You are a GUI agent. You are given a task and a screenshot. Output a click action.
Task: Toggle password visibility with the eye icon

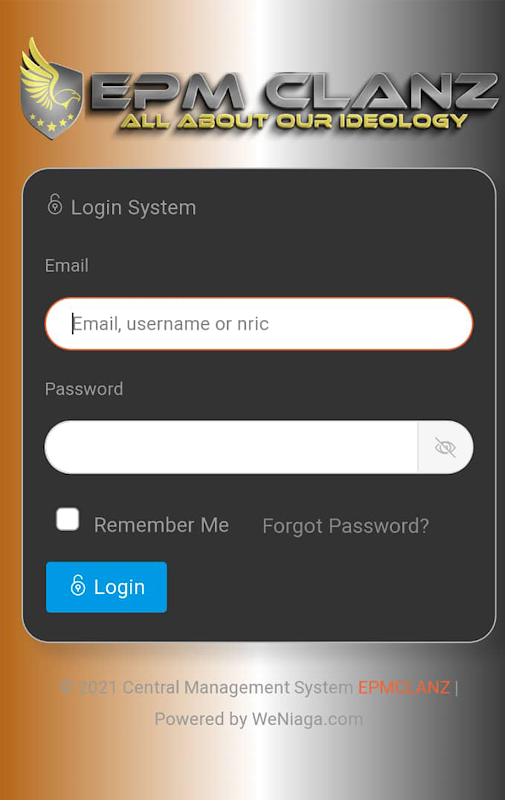(x=445, y=447)
